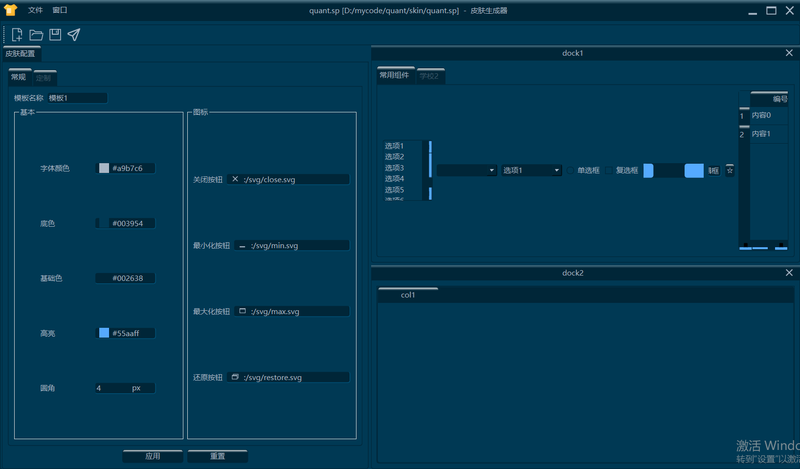Image resolution: width=800 pixels, height=469 pixels.
Task: Select 选项5 in the list
Action: click(403, 190)
